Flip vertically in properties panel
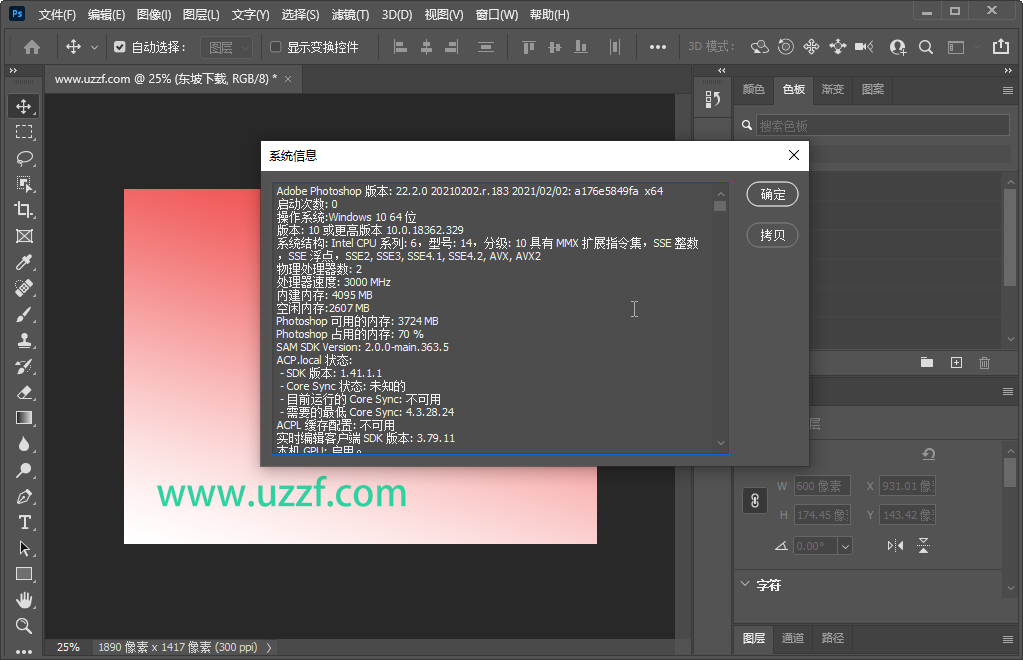 pyautogui.click(x=923, y=546)
